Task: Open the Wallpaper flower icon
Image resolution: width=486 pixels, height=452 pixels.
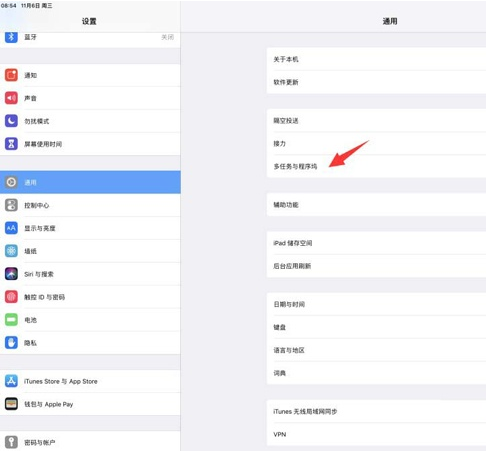Action: pos(11,251)
